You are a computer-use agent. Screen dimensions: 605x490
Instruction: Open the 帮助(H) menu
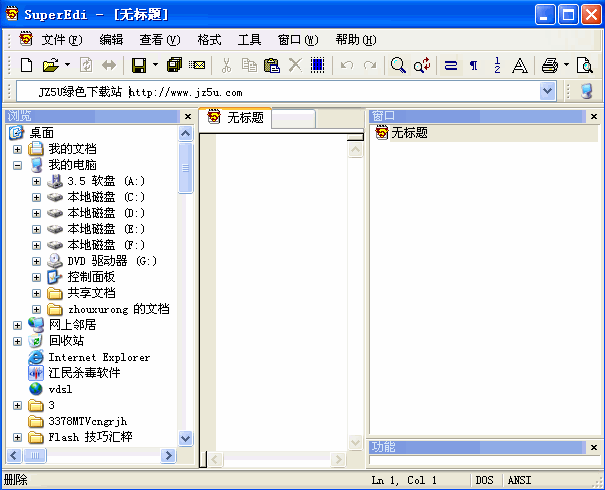point(355,40)
